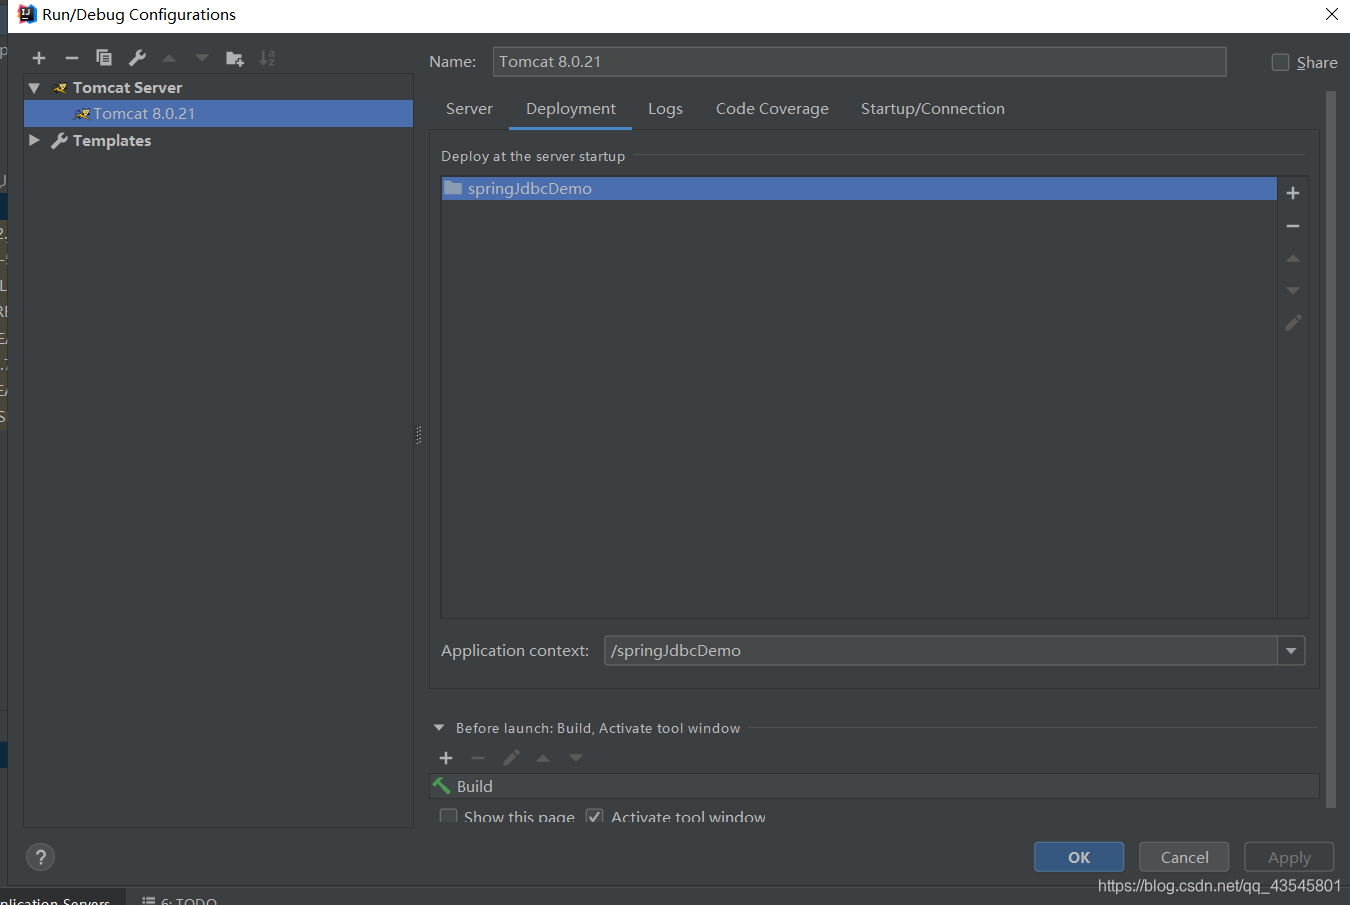Move deployment artifact up arrow

(1293, 259)
